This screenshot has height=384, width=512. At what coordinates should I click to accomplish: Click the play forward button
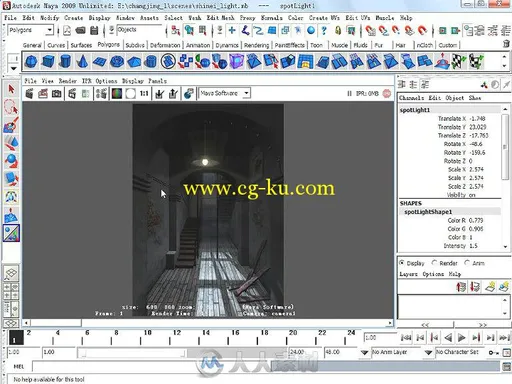click(462, 338)
